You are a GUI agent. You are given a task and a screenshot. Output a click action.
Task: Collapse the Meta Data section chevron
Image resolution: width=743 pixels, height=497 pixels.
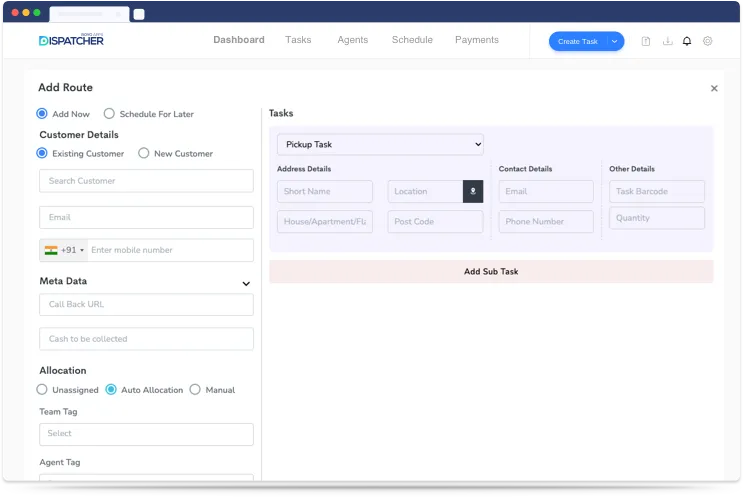(x=246, y=283)
